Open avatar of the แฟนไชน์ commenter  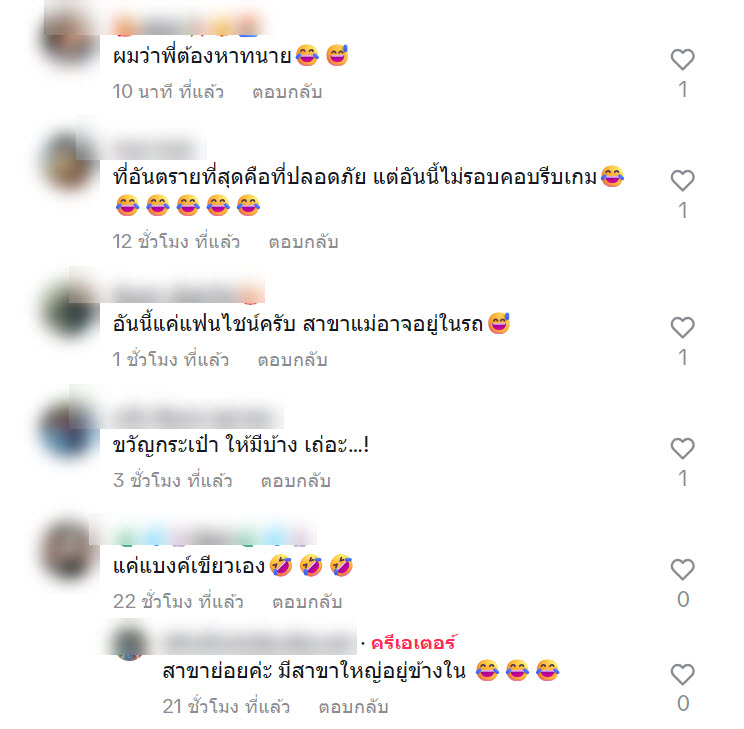point(69,308)
